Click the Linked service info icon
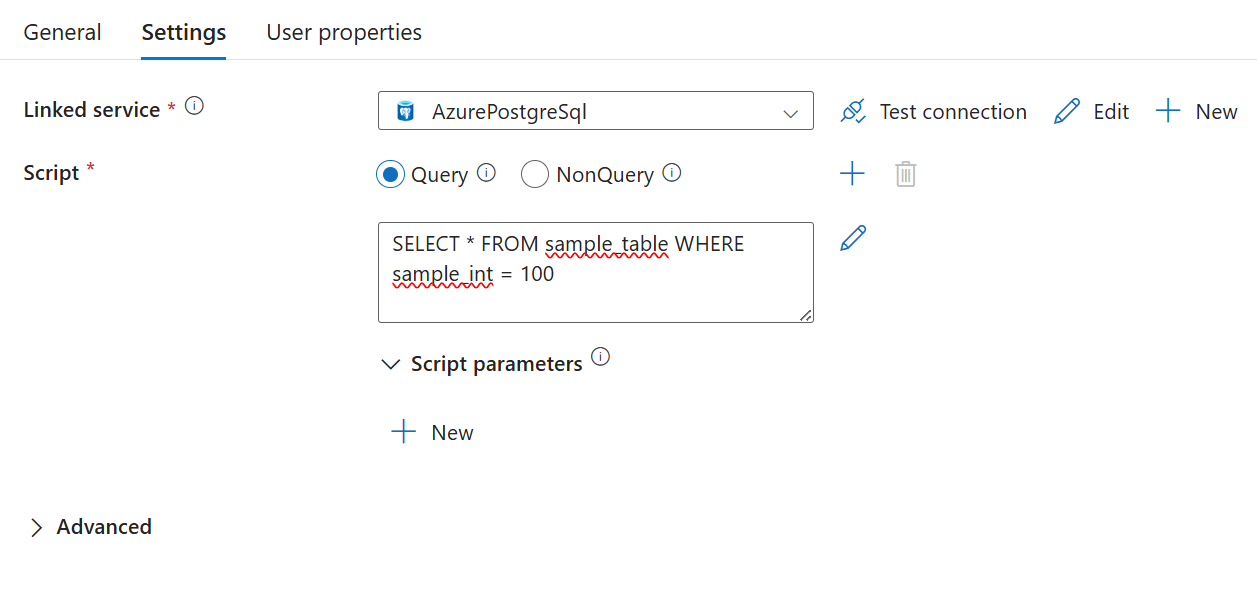Viewport: 1257px width, 598px height. tap(195, 106)
